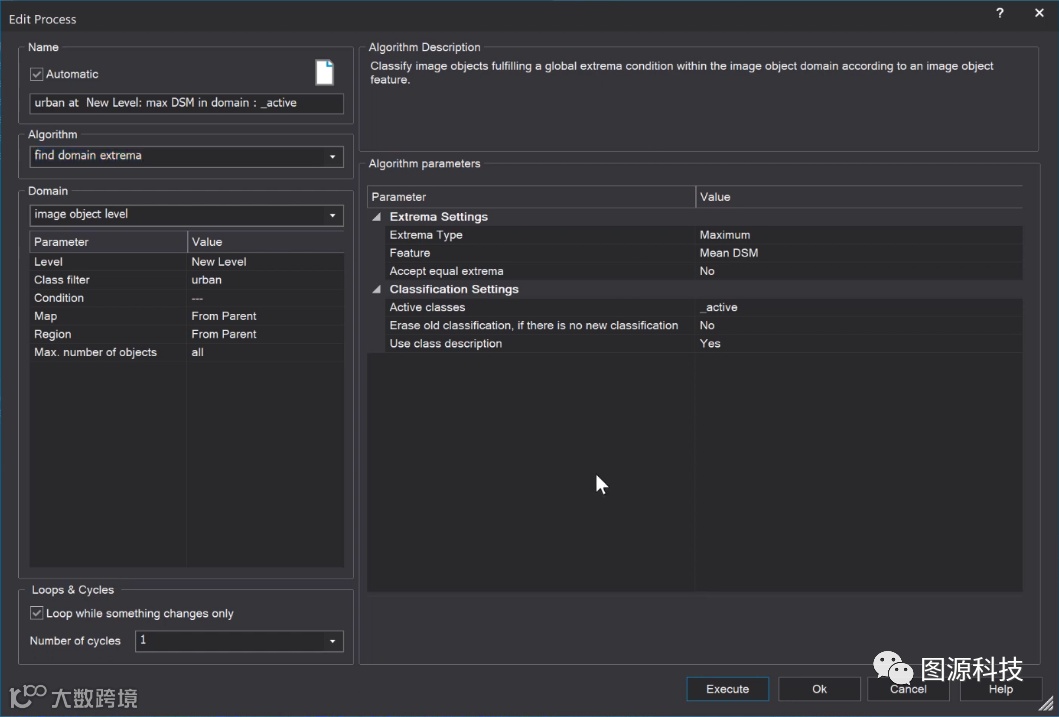Click the Ok button
Image resolution: width=1059 pixels, height=717 pixels.
coord(819,689)
